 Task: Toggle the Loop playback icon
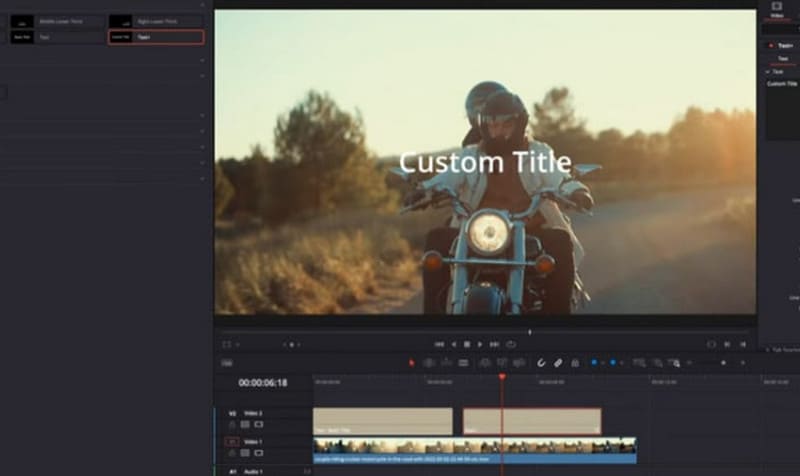510,344
